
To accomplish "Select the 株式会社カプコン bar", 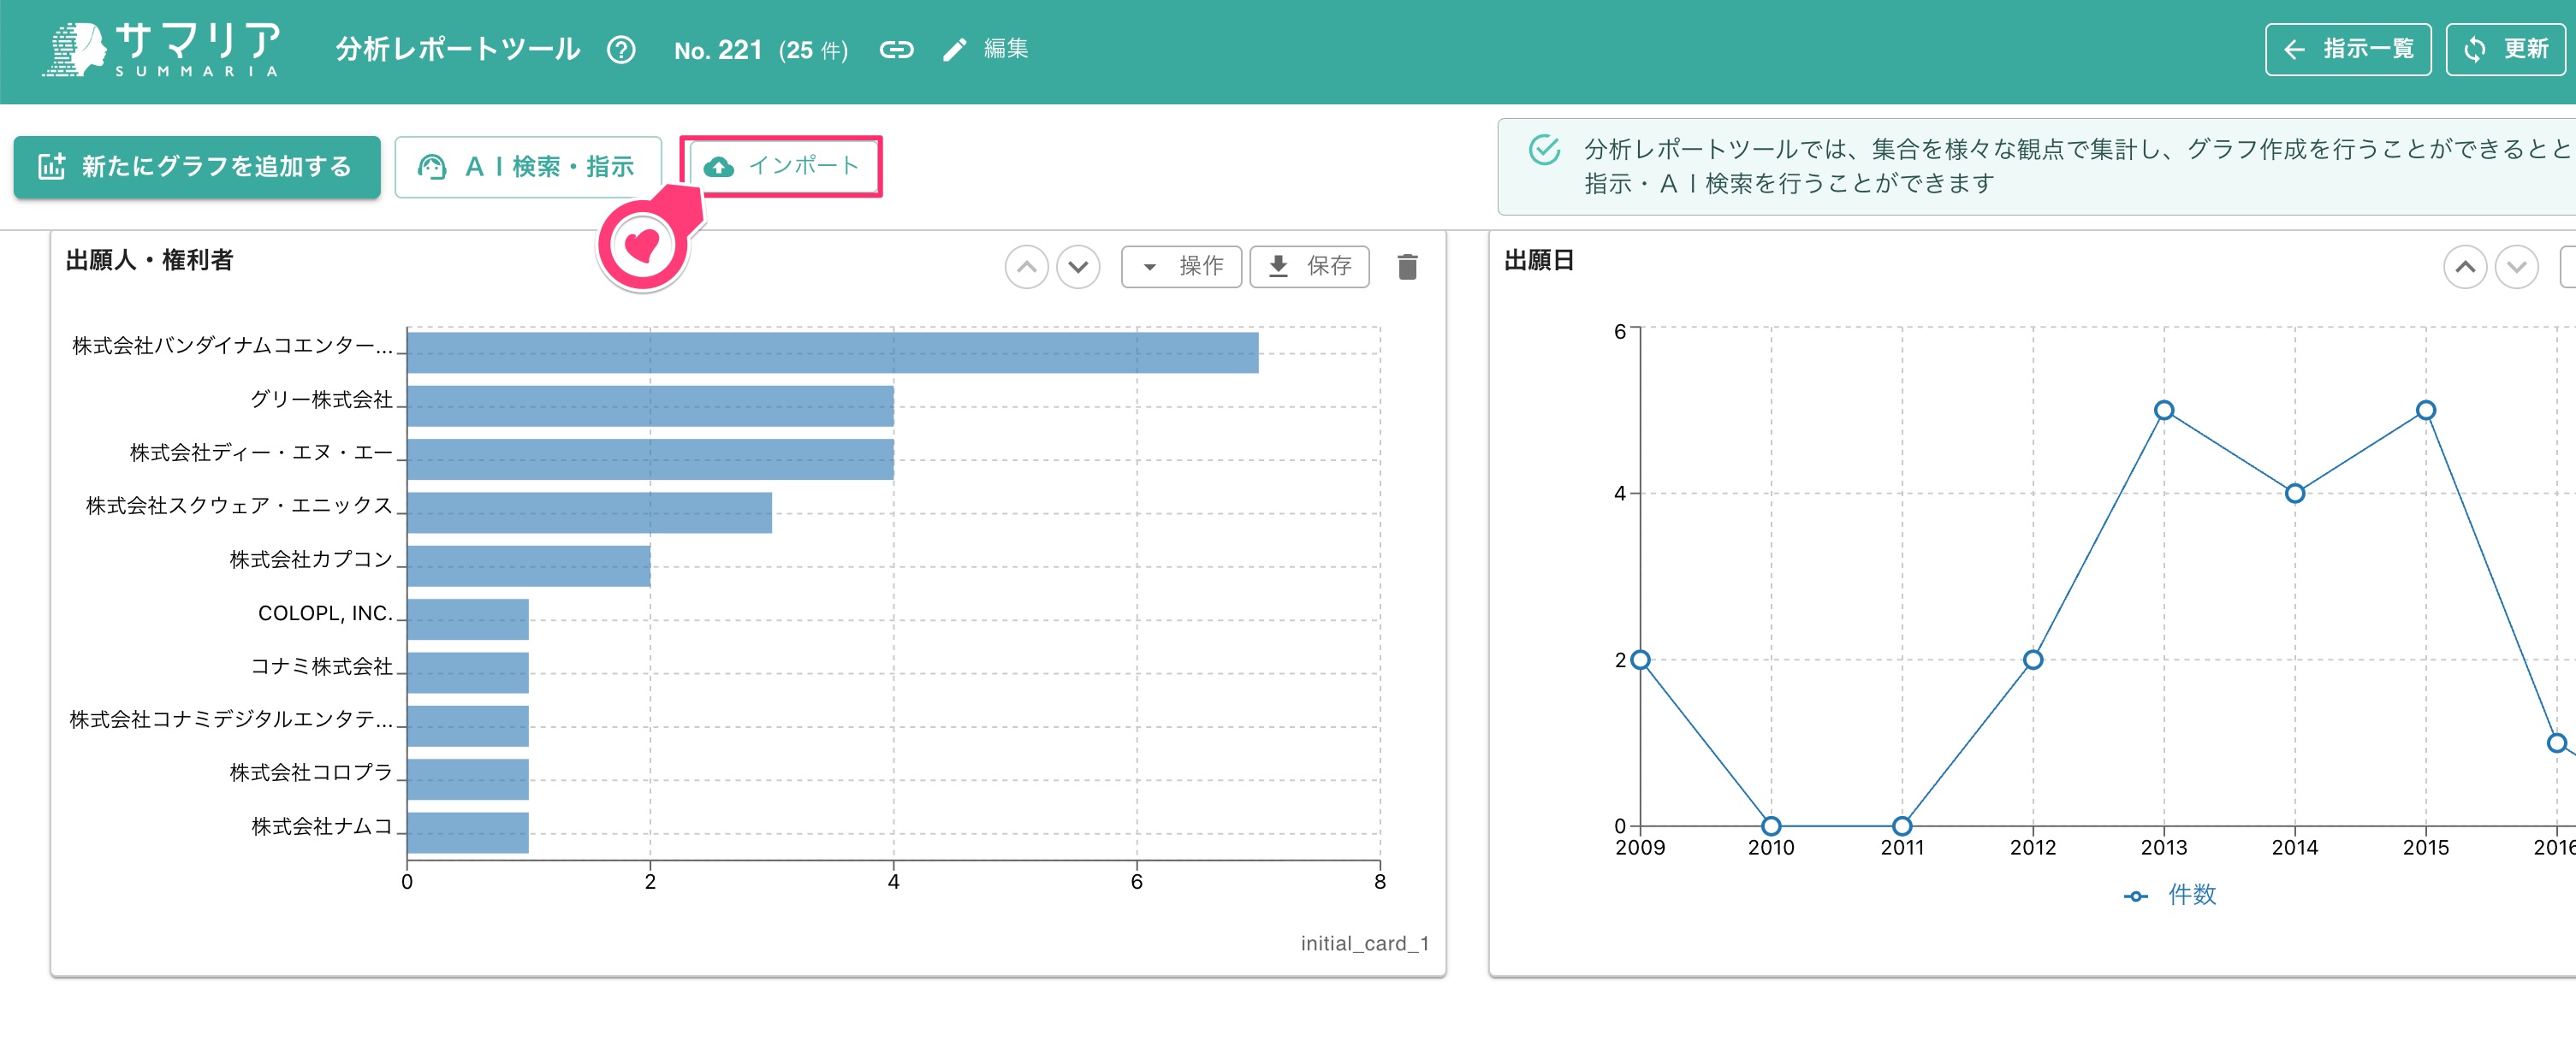I will point(529,566).
